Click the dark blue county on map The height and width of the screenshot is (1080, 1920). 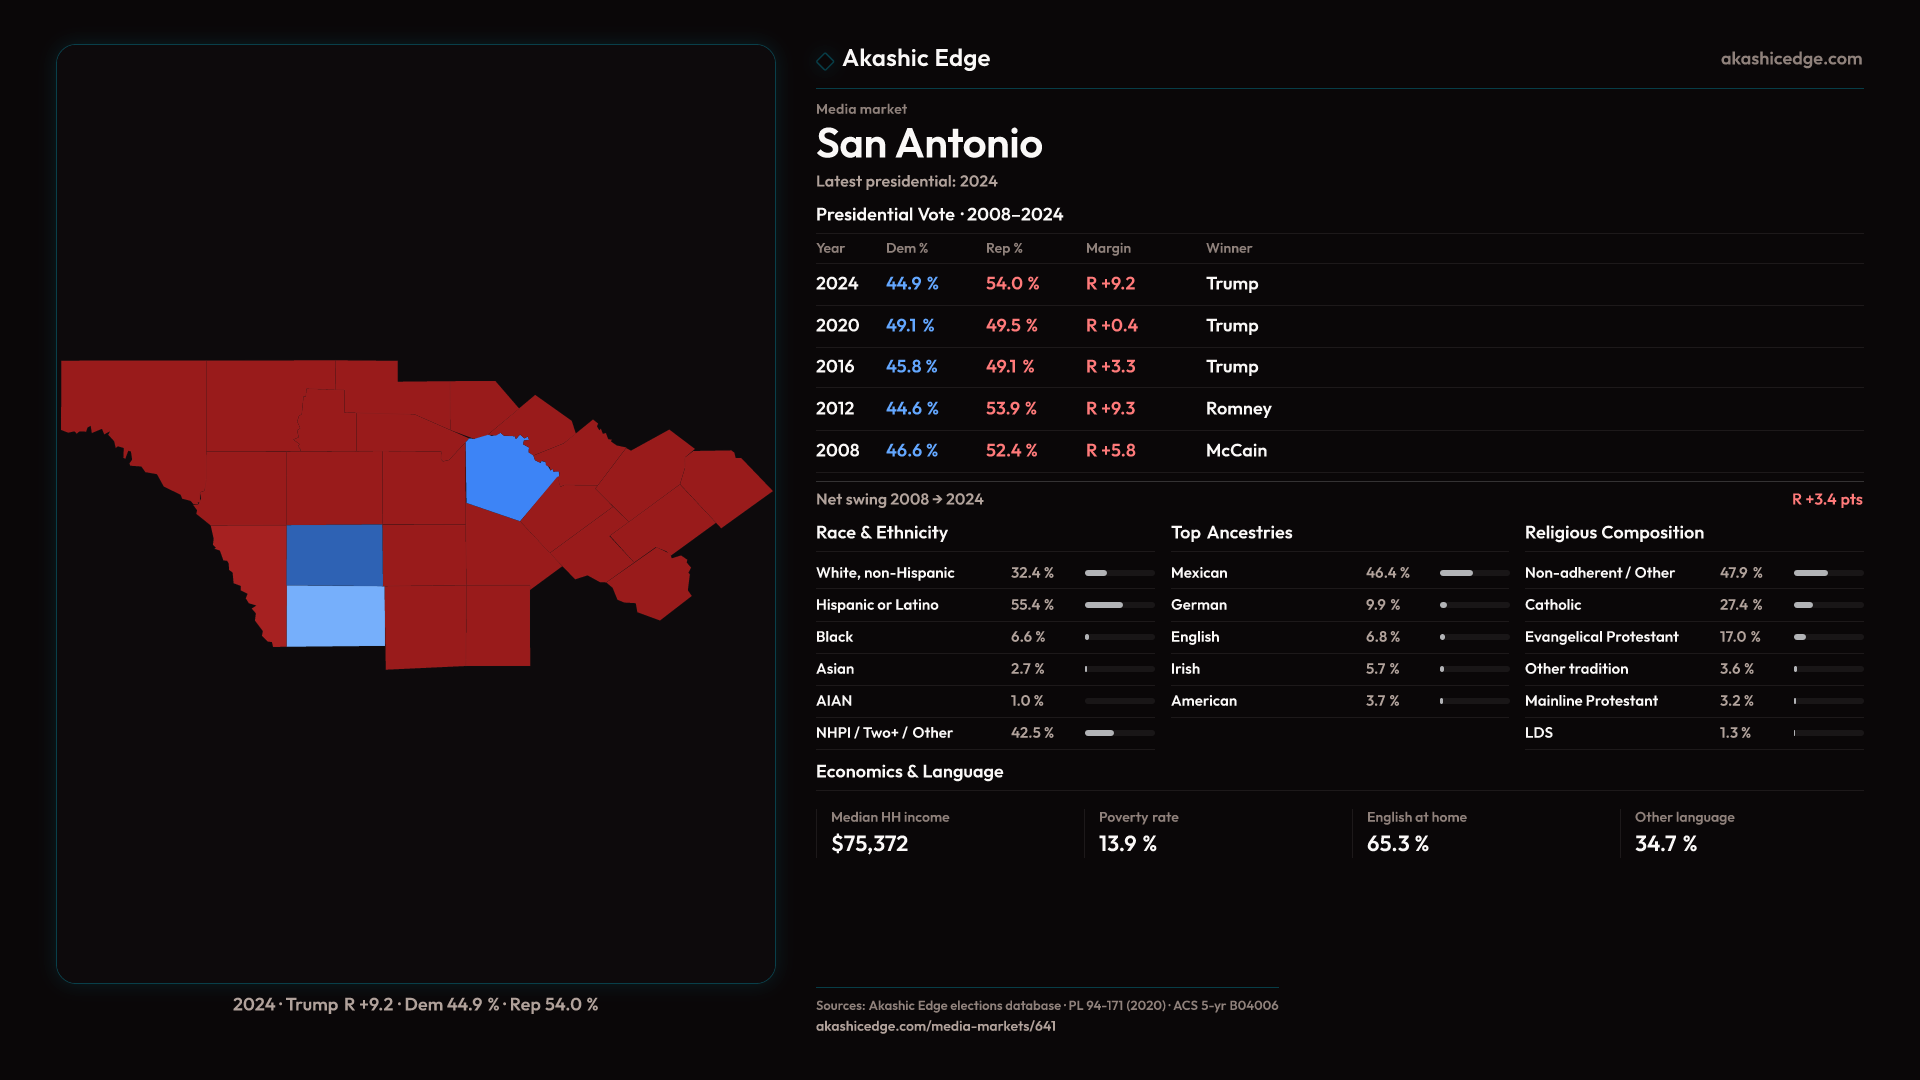click(334, 555)
